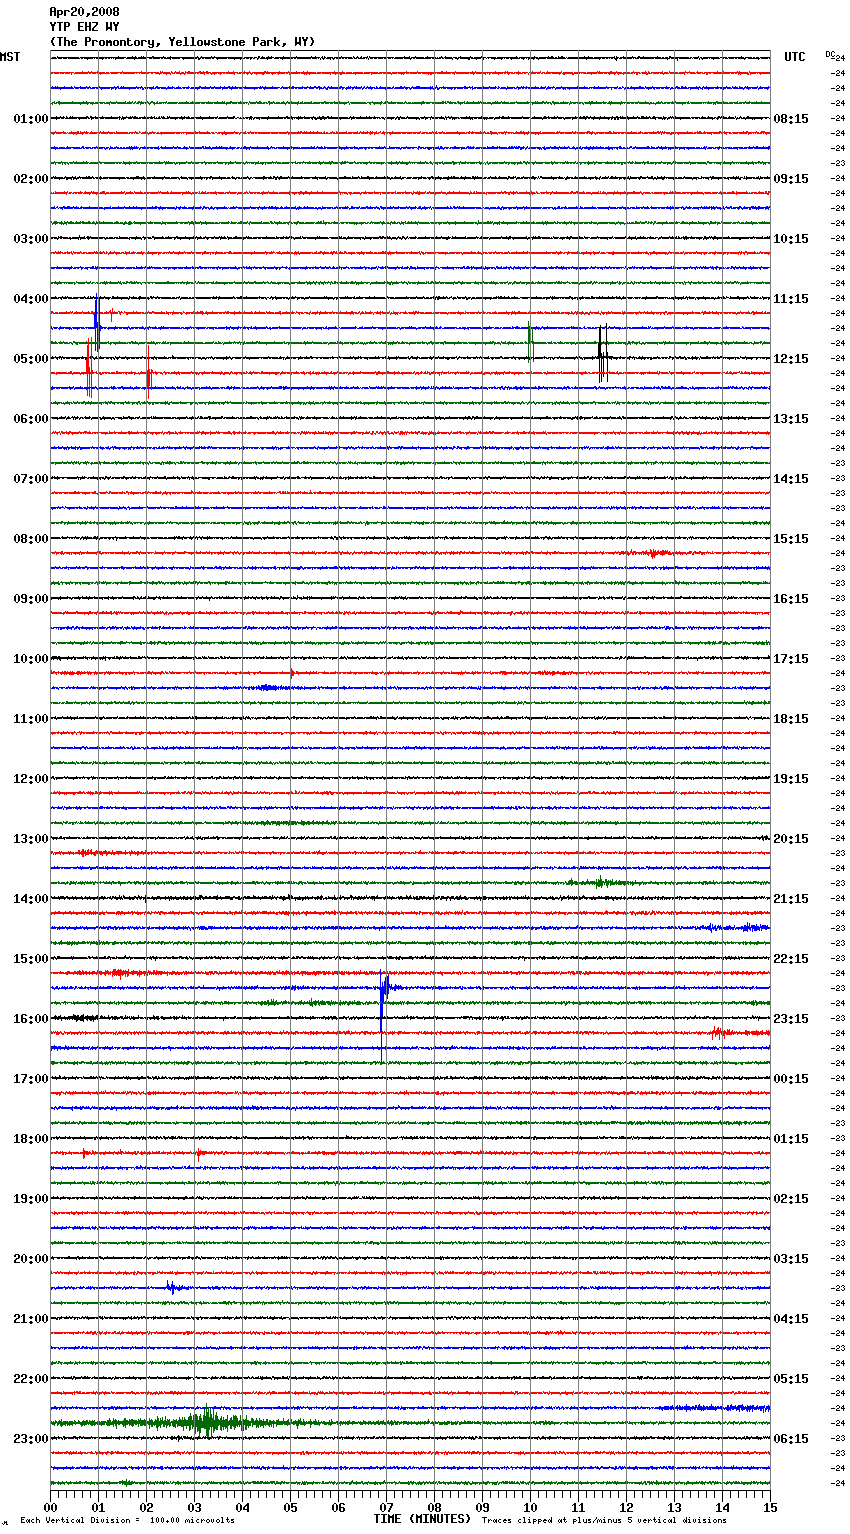Select the "07:00" MST time label
850x1534 pixels.
[31, 479]
